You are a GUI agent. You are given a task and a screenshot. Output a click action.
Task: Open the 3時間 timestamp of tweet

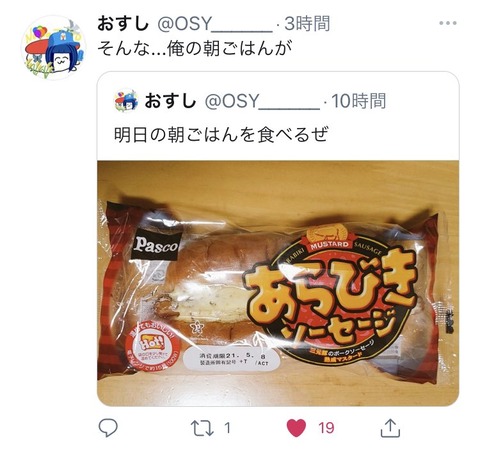[307, 24]
